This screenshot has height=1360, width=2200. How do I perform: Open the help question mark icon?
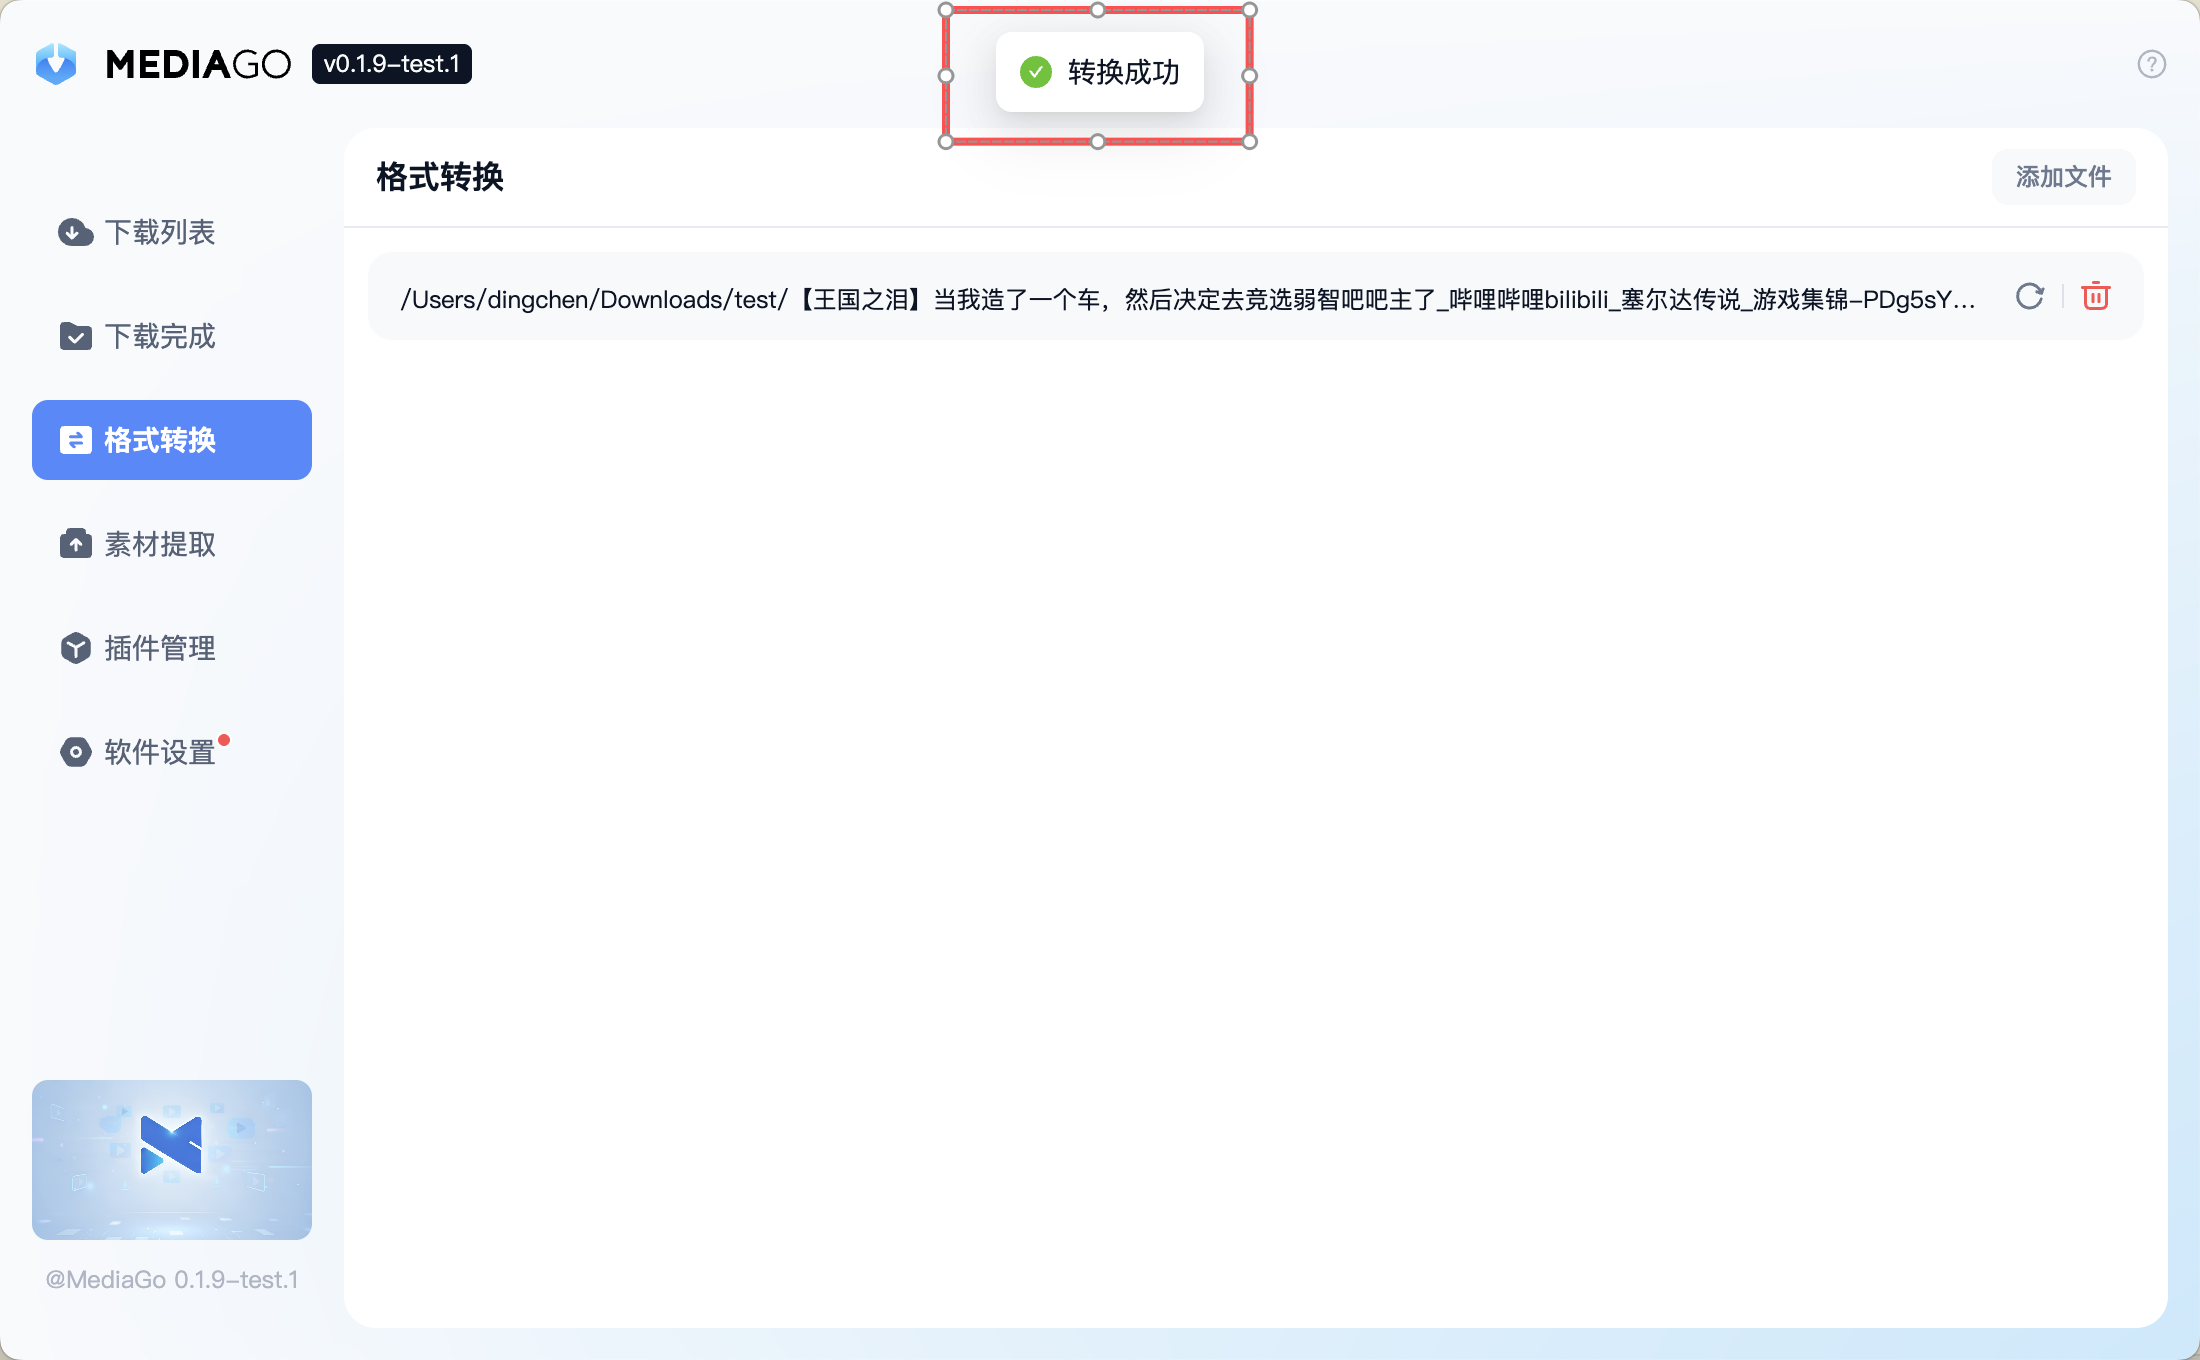[2151, 64]
